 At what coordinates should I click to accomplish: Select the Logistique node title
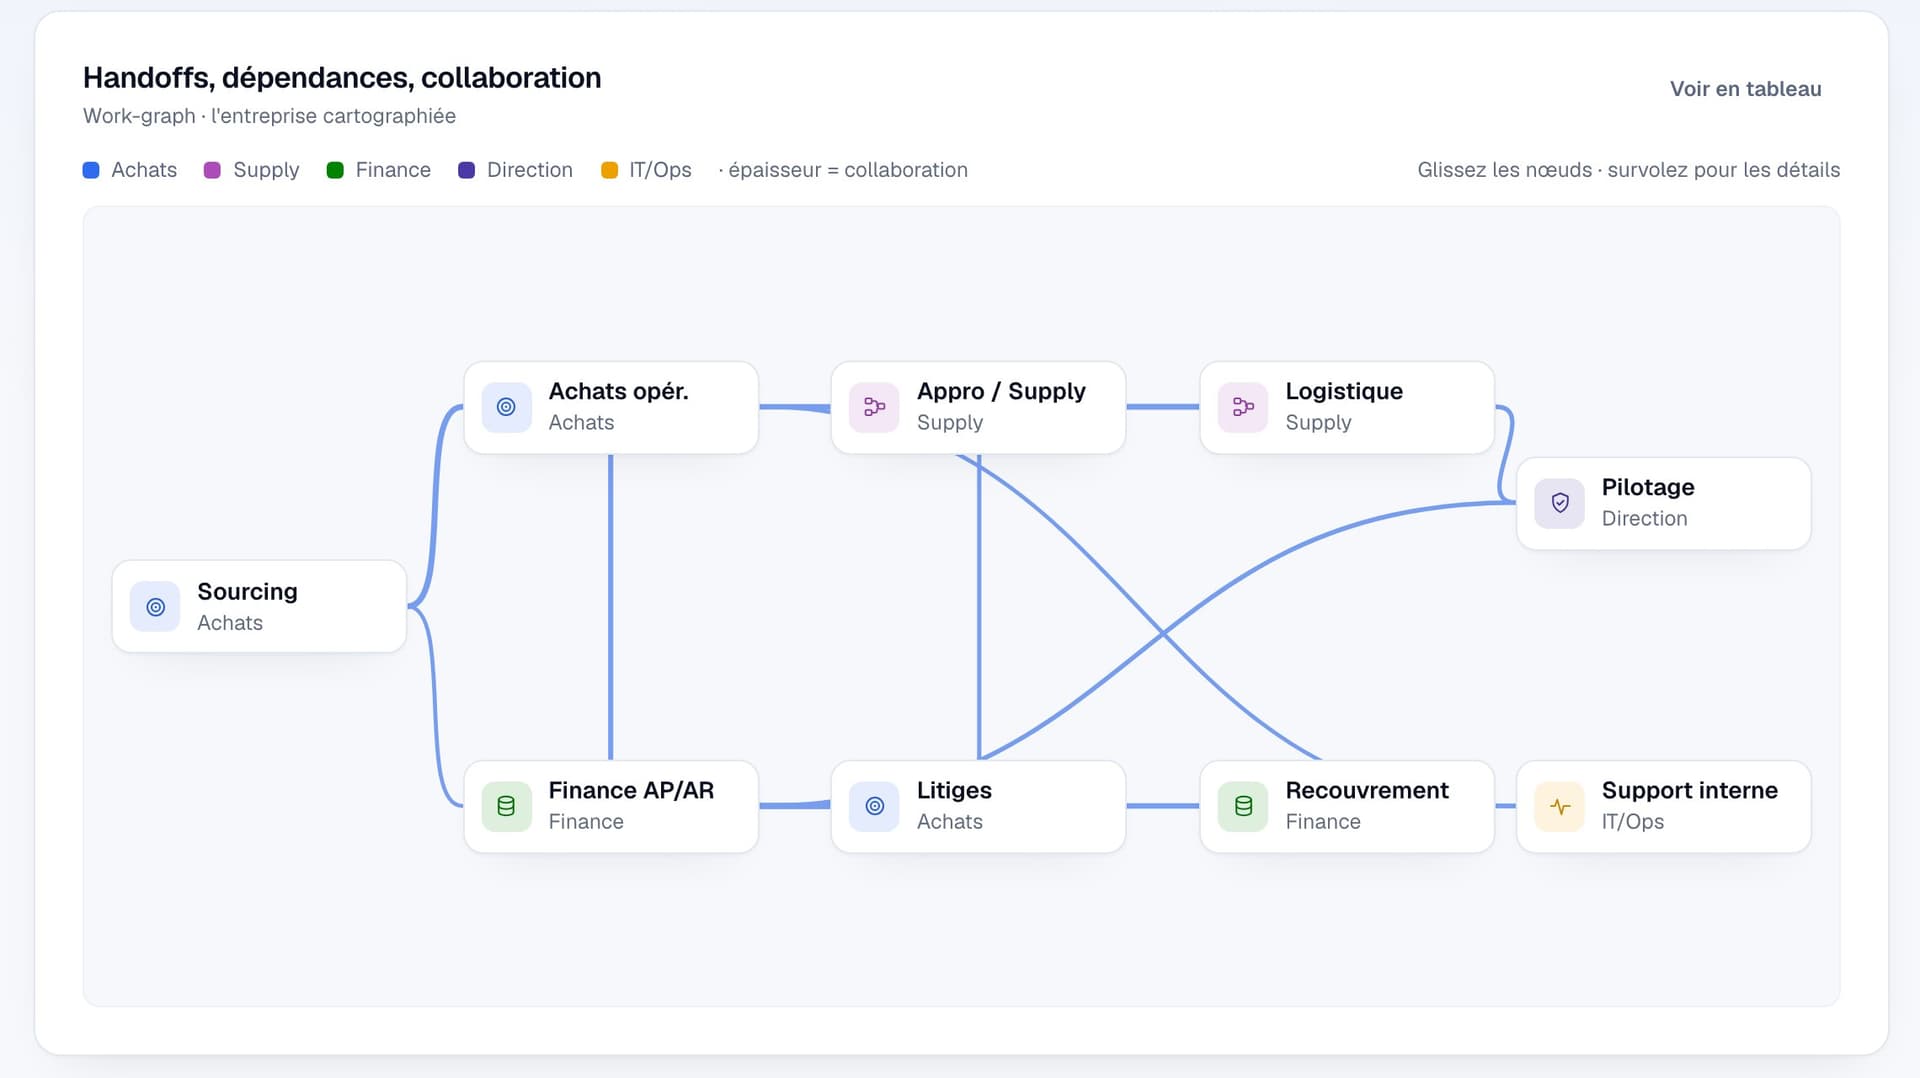pos(1344,391)
